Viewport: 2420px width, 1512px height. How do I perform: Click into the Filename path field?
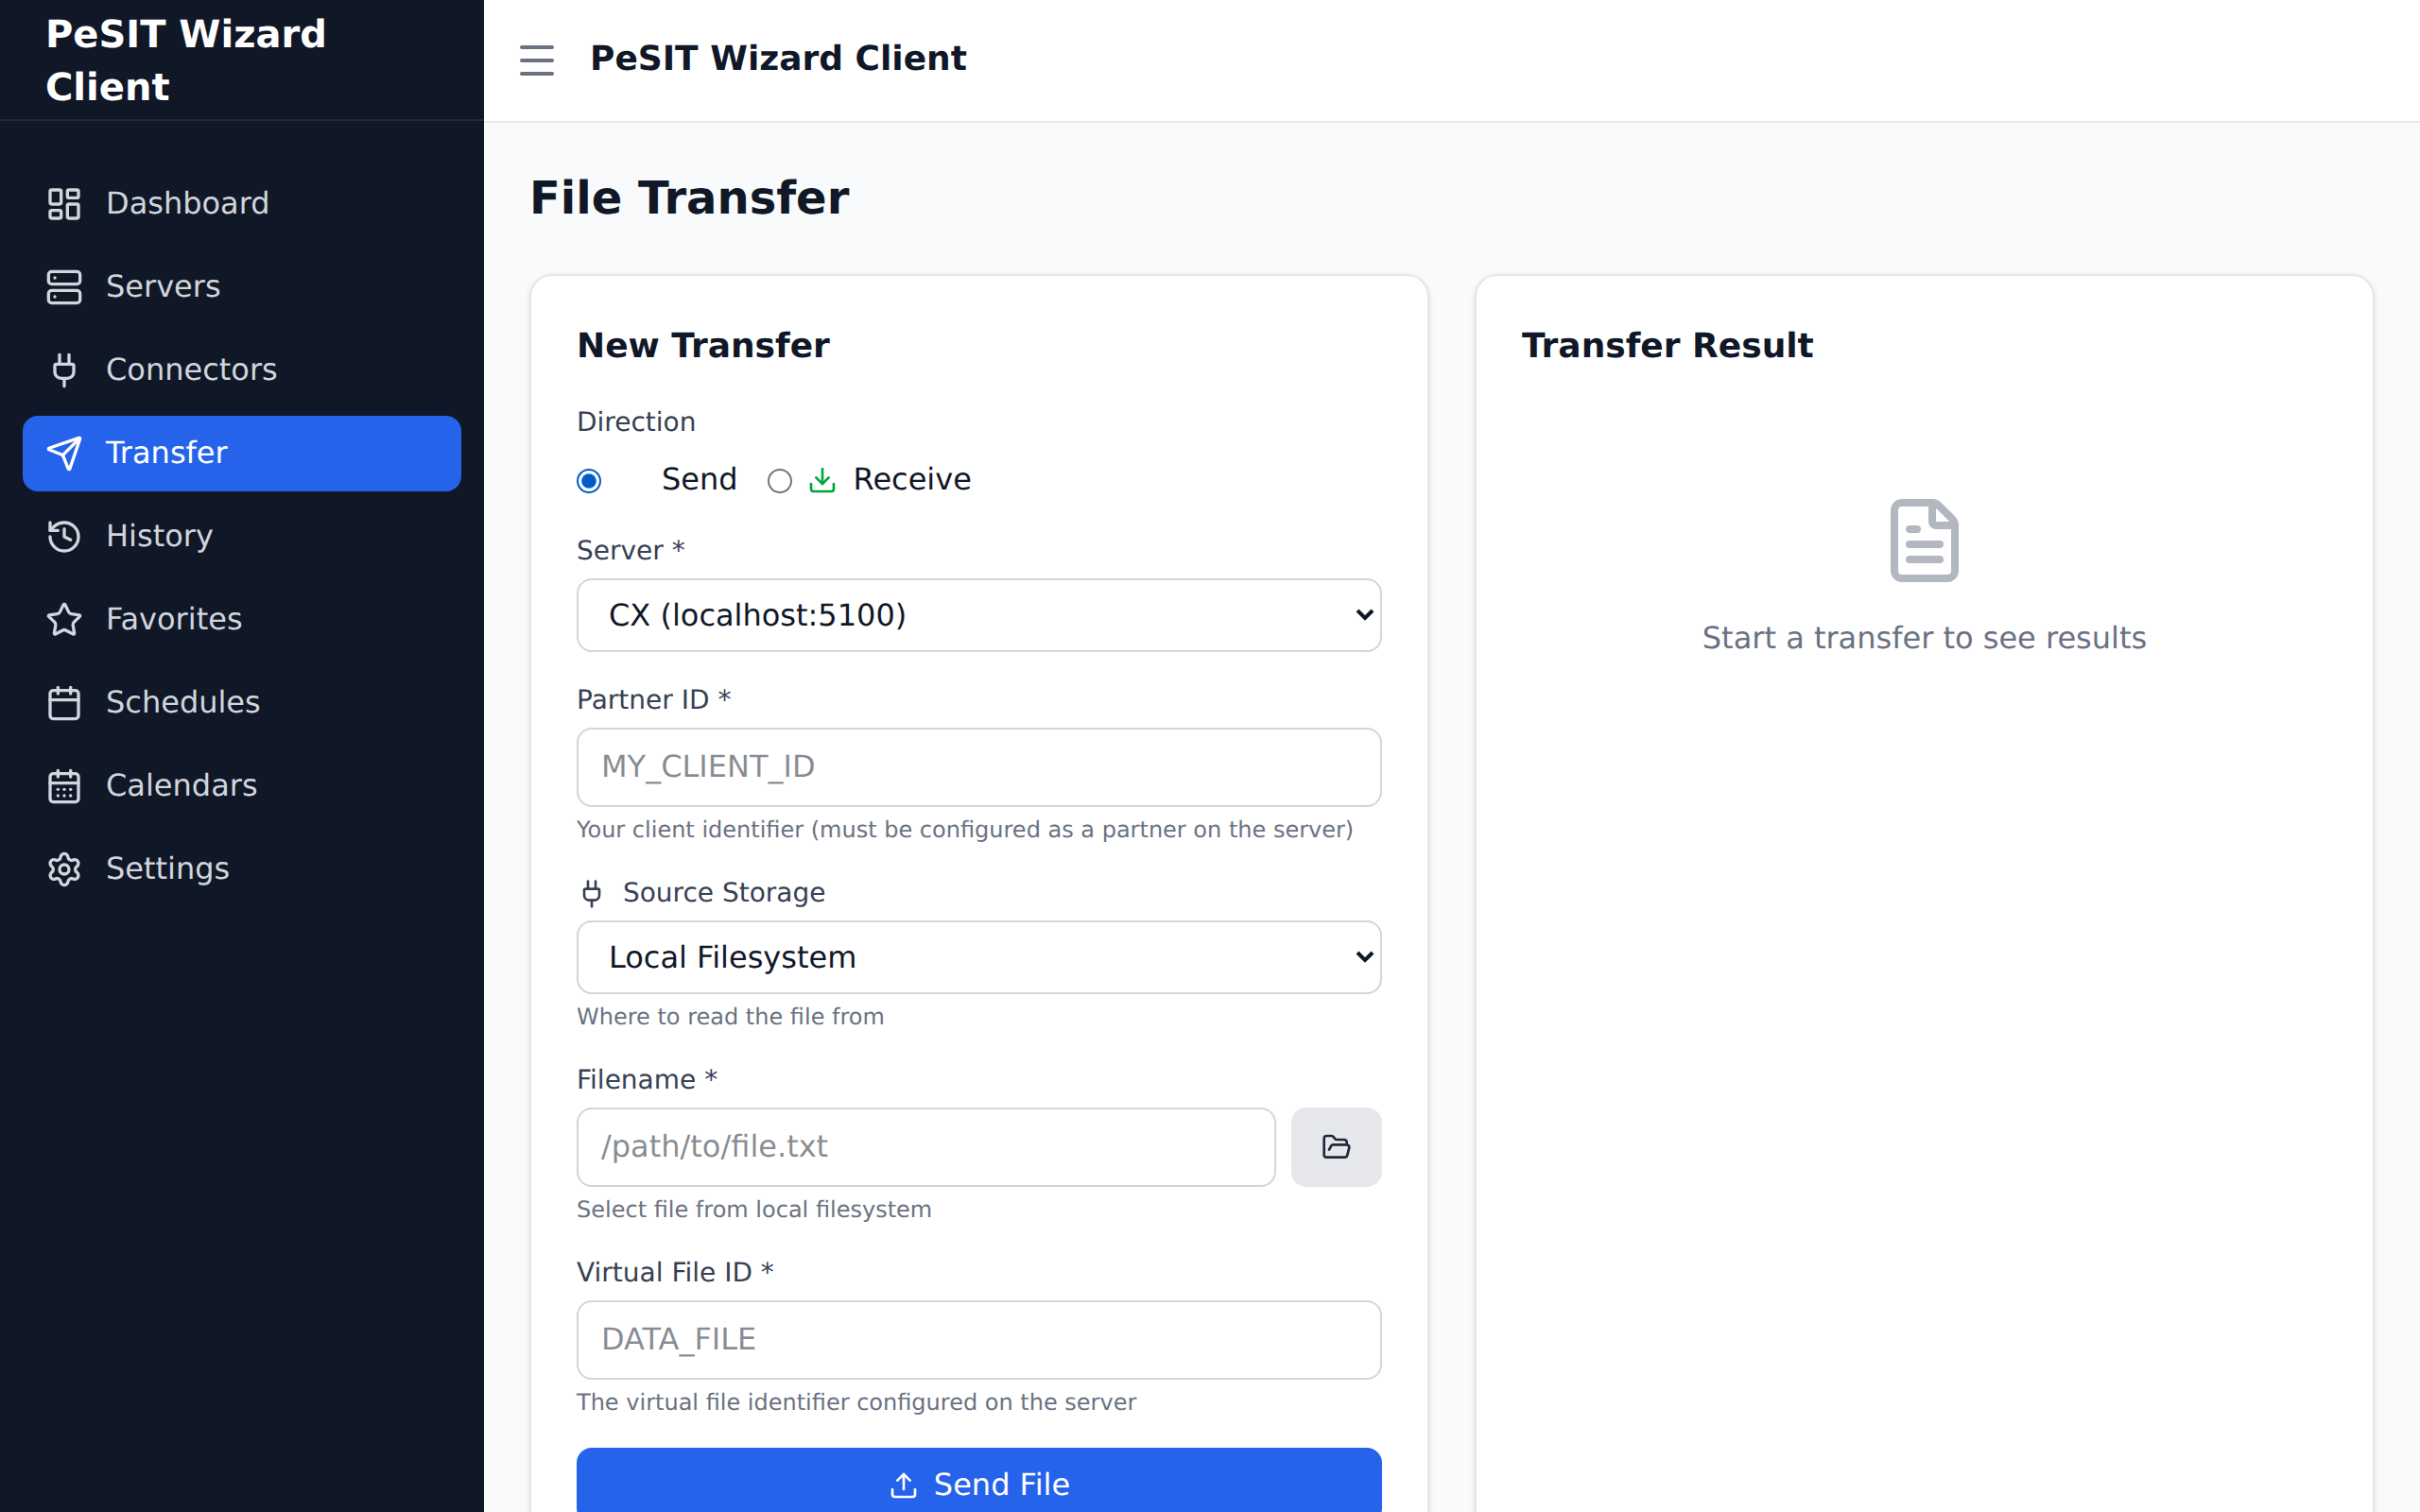click(x=925, y=1146)
